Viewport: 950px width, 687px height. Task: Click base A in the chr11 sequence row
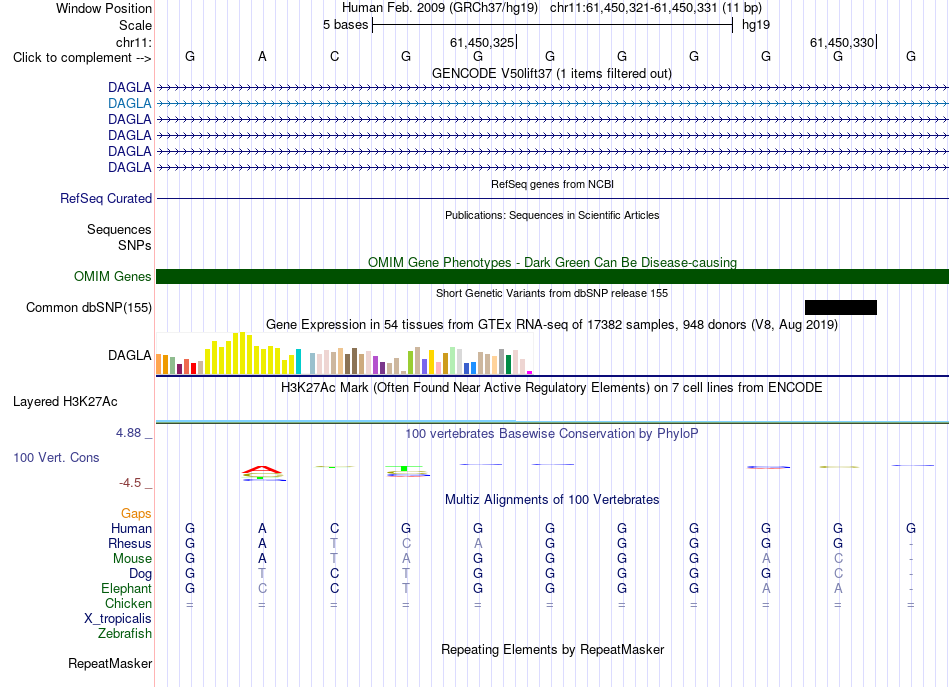pyautogui.click(x=262, y=56)
